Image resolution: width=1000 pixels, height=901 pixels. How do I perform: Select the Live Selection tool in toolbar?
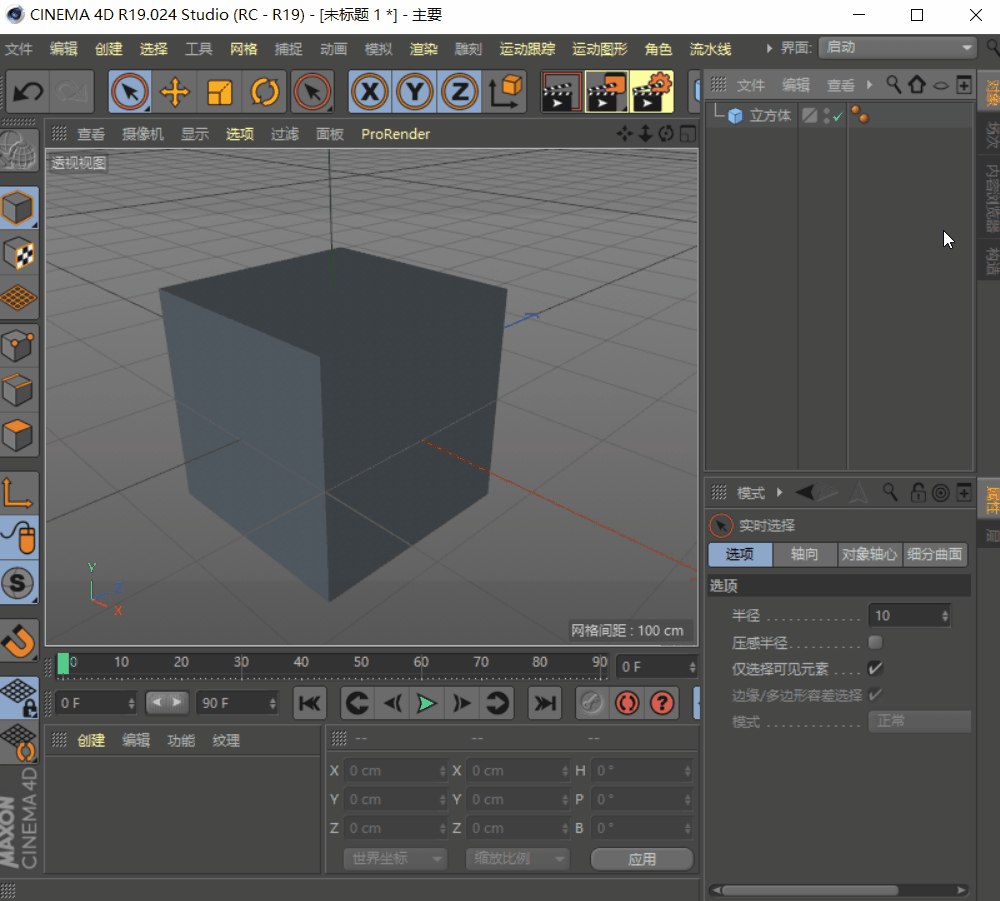(x=130, y=92)
